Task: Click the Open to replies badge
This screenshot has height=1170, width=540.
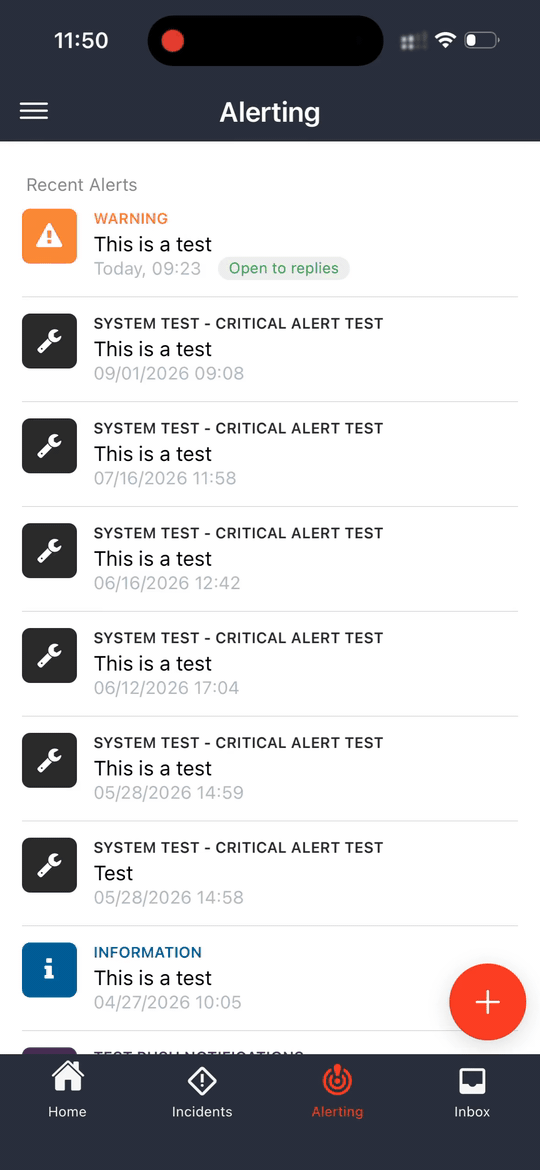Action: point(283,269)
